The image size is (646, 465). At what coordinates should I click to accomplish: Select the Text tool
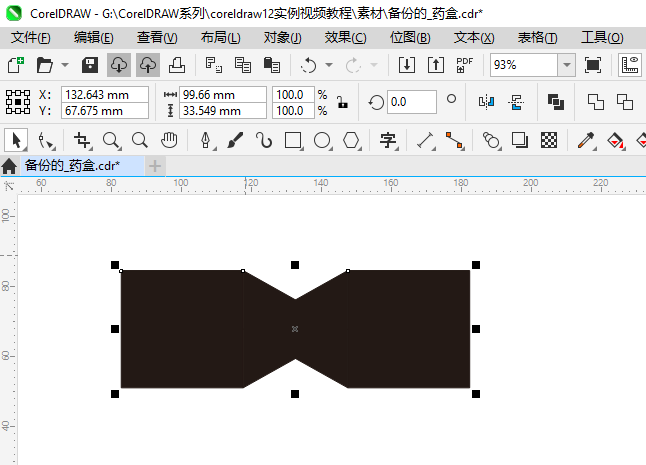[x=388, y=140]
